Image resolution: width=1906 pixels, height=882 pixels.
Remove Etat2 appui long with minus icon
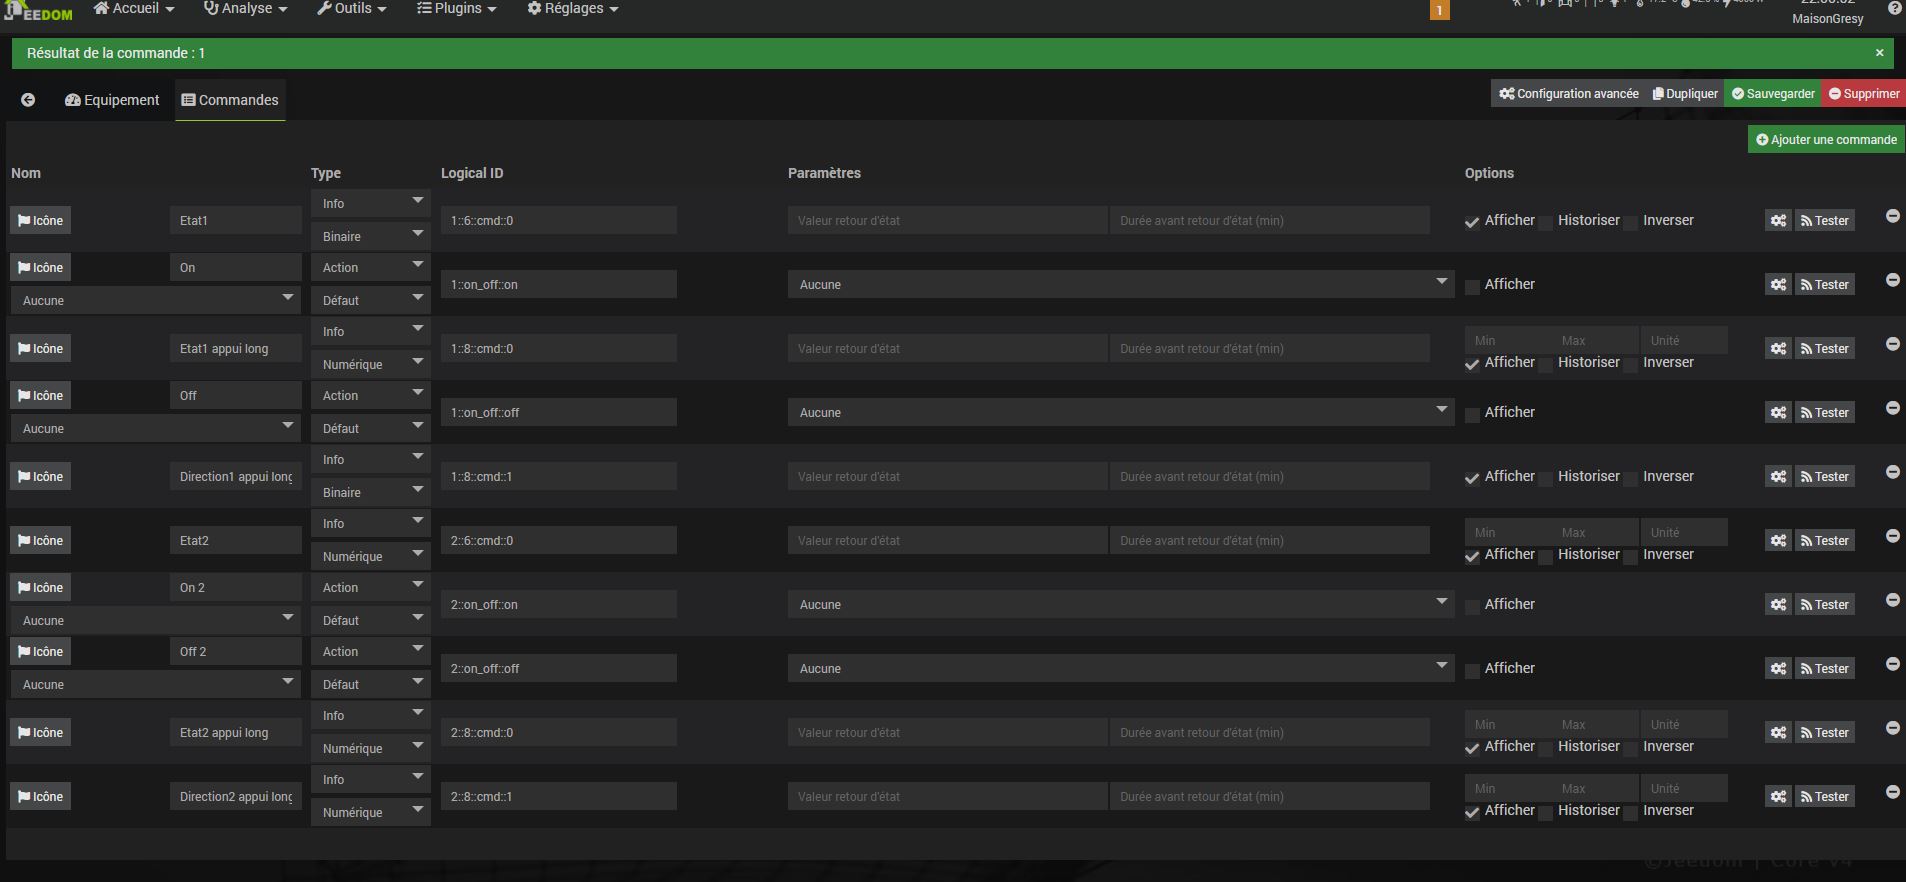click(1893, 728)
